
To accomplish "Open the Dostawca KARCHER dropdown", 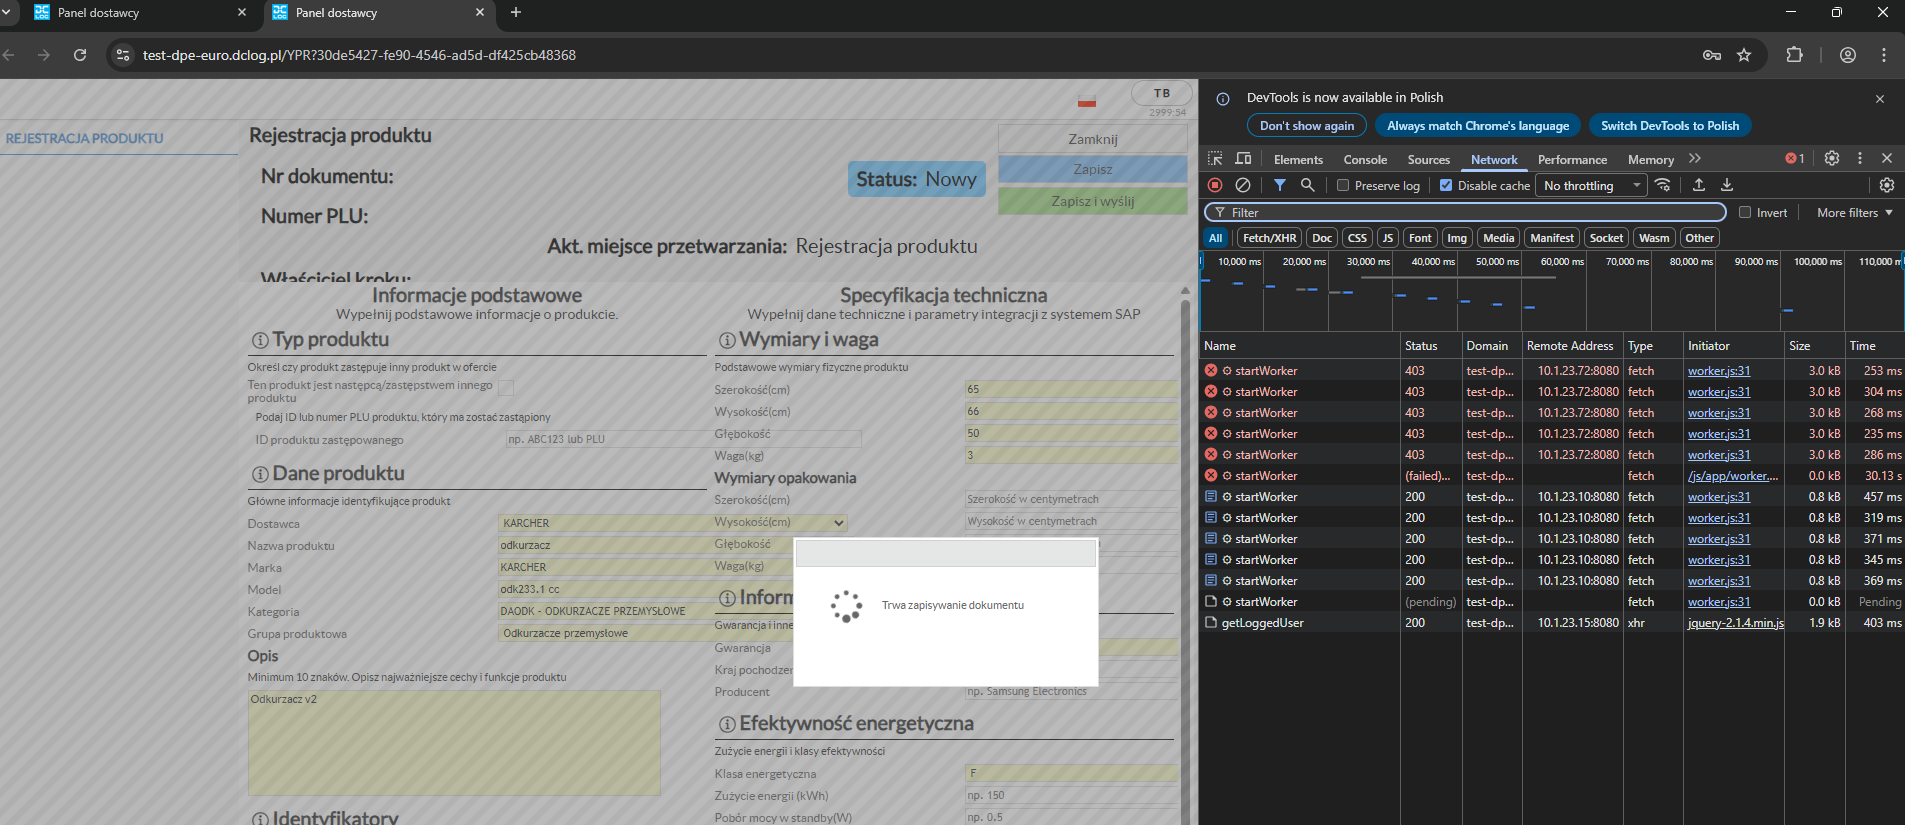I will [673, 523].
